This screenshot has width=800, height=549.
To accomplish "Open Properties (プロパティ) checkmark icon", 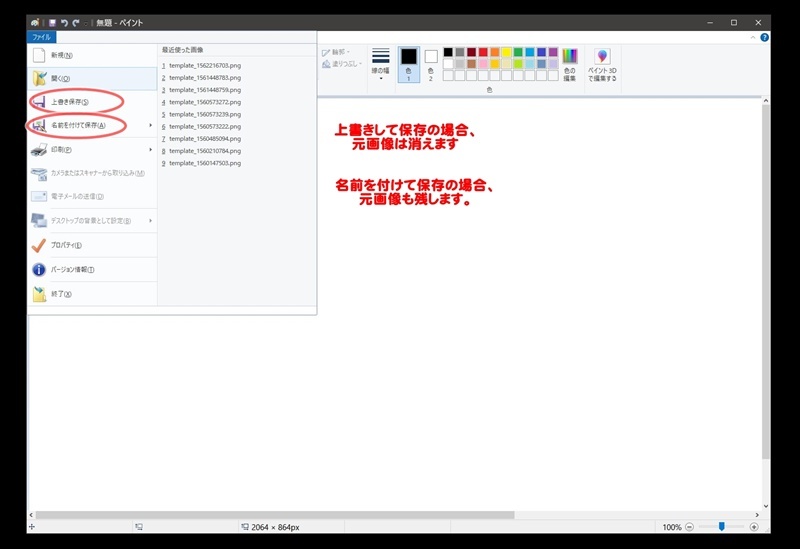I will 39,245.
